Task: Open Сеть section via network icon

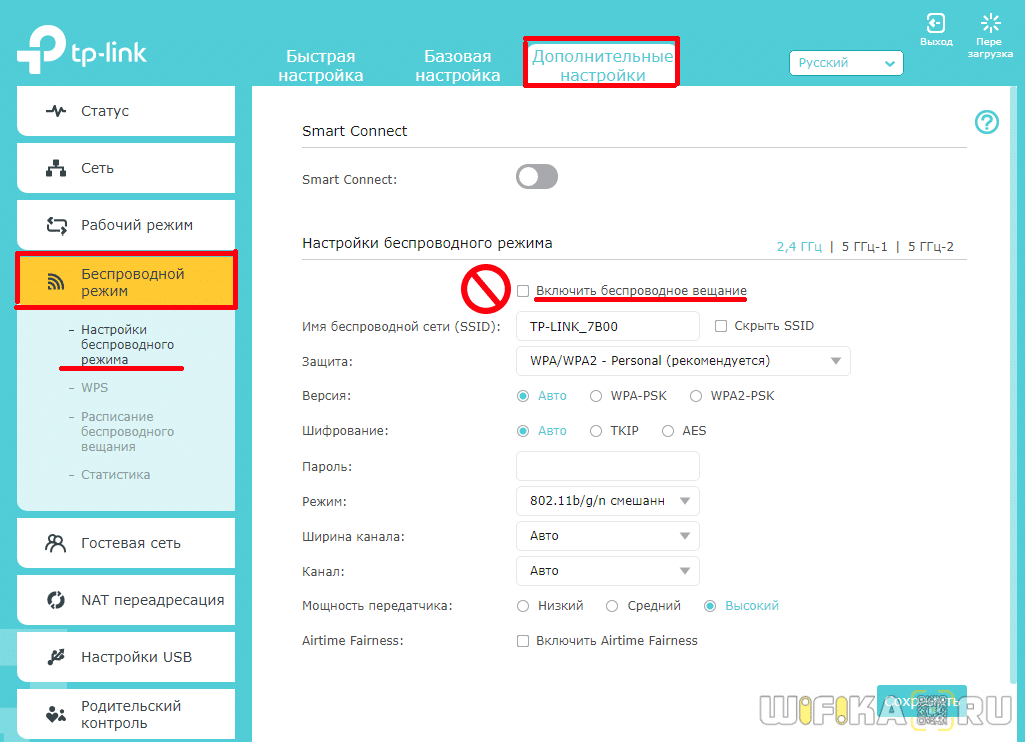Action: click(57, 168)
